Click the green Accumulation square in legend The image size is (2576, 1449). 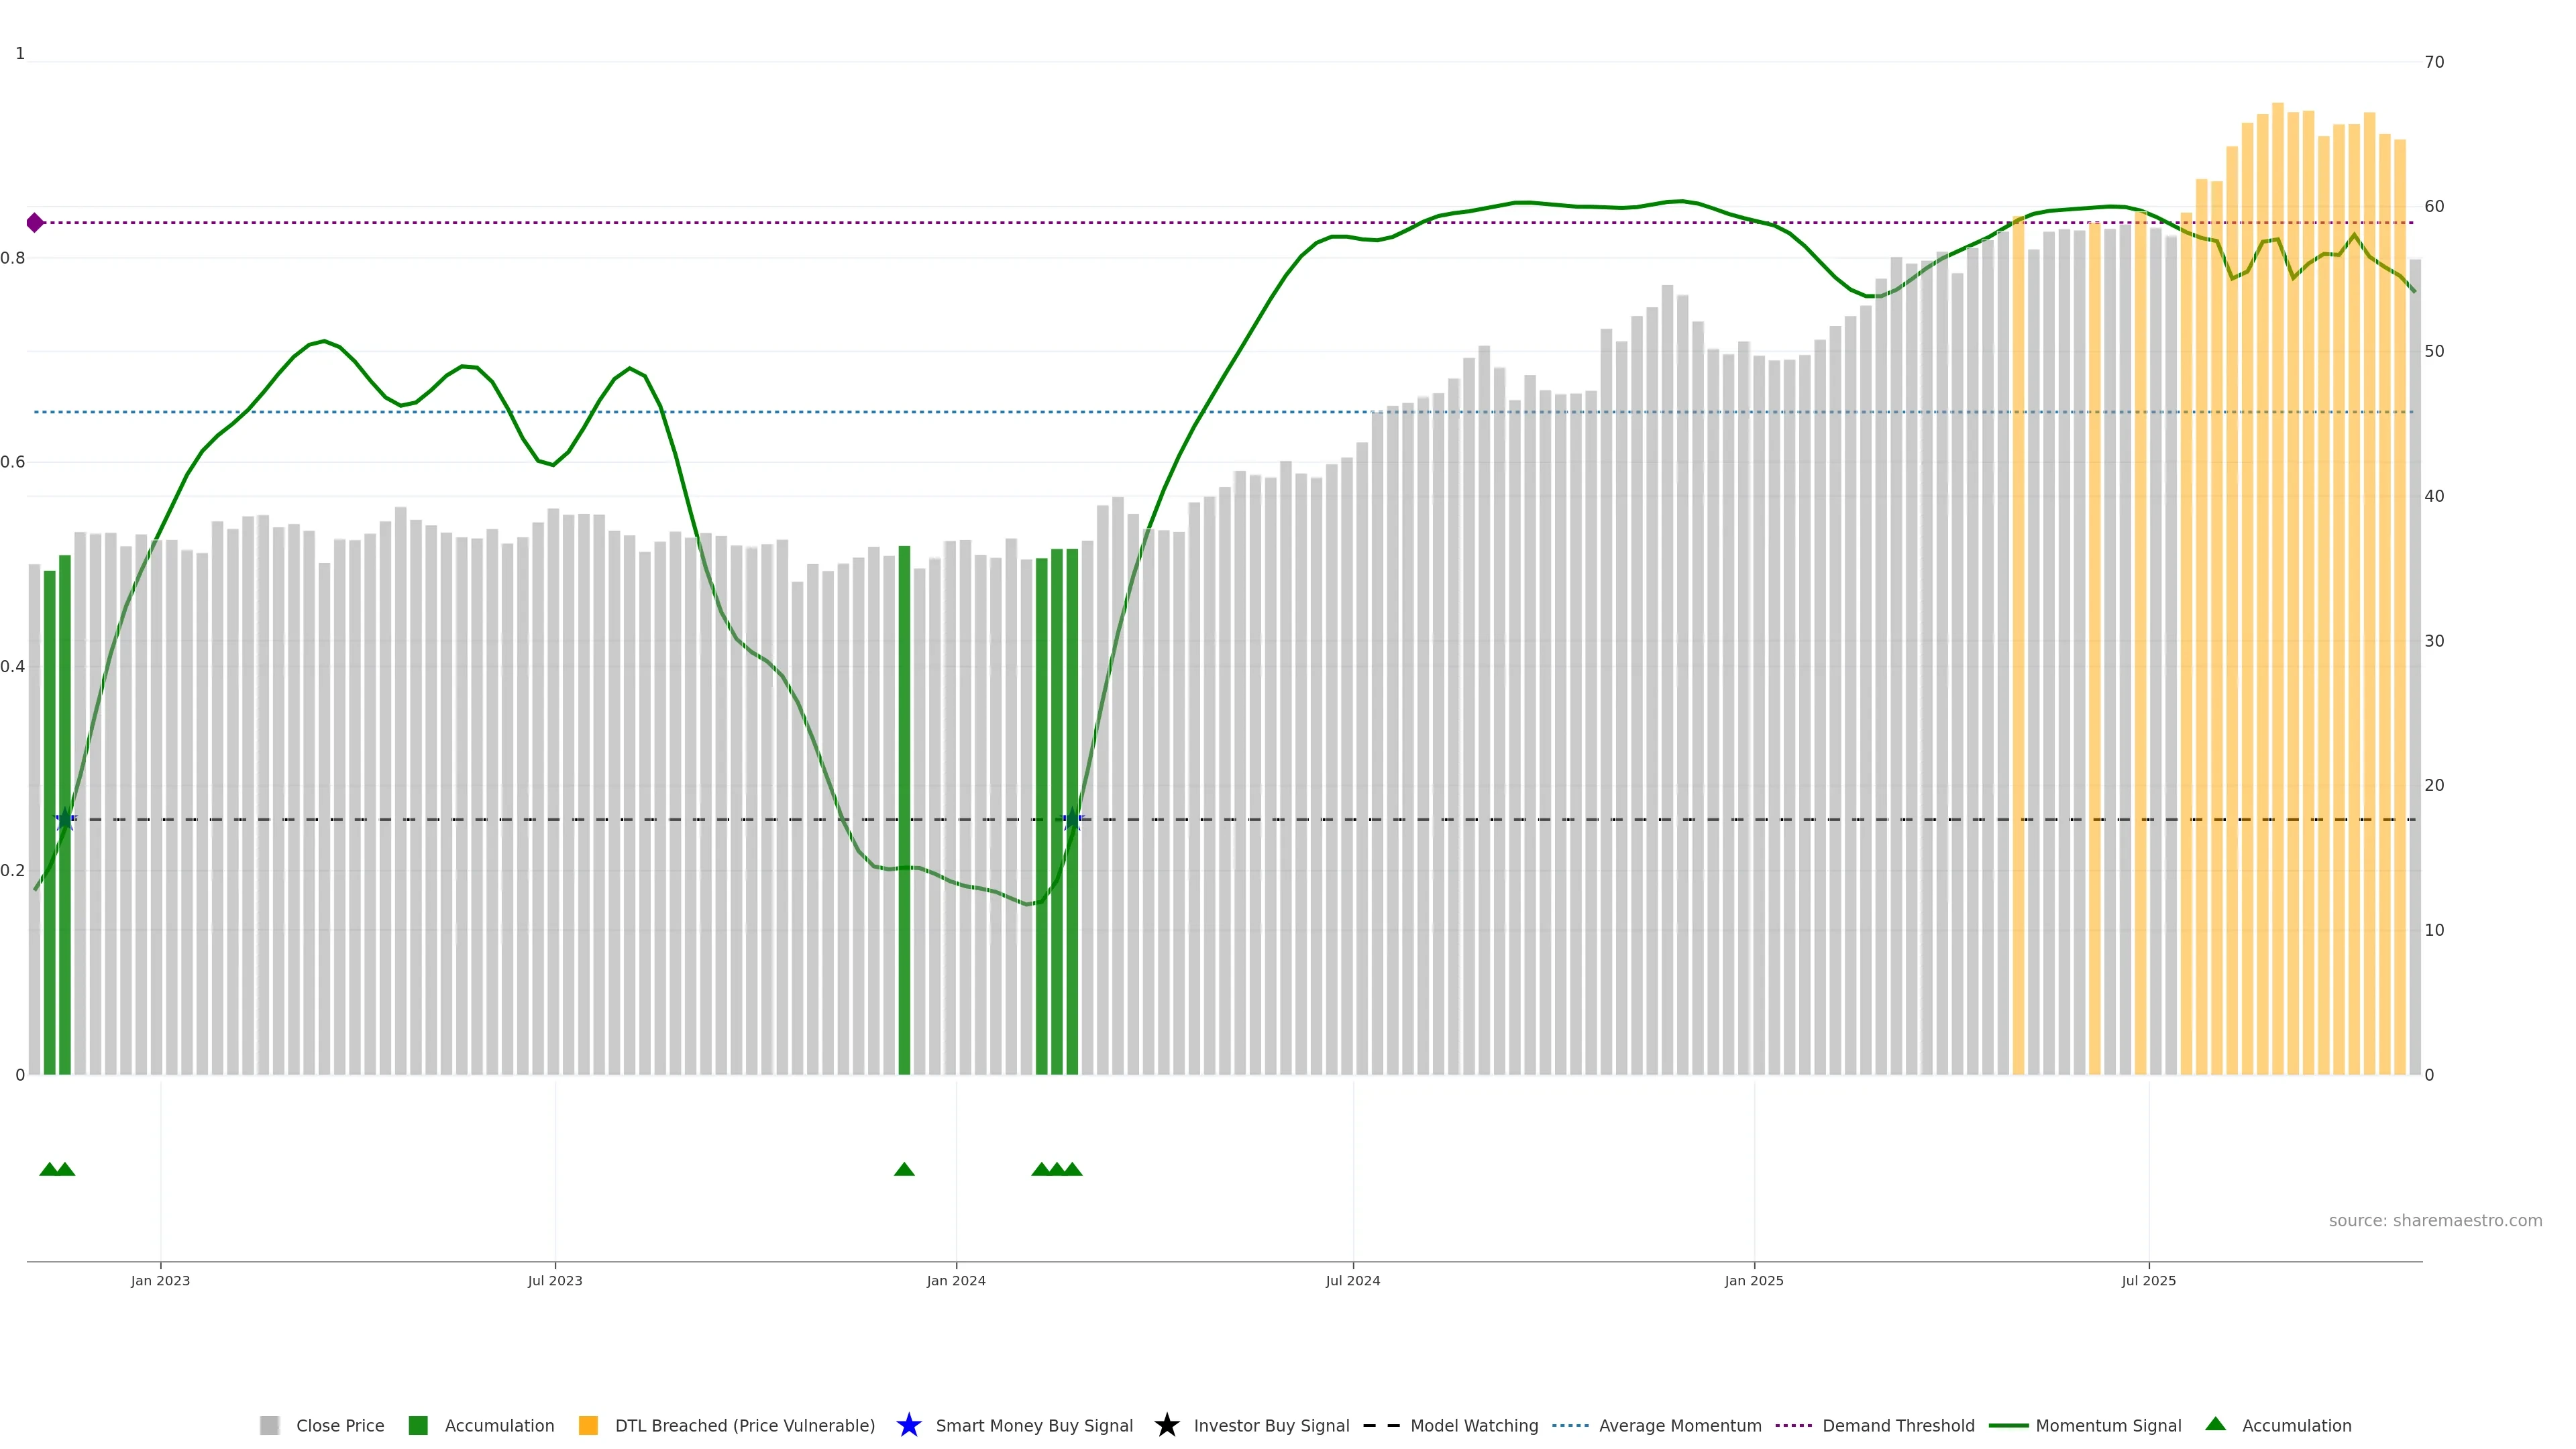point(418,1425)
